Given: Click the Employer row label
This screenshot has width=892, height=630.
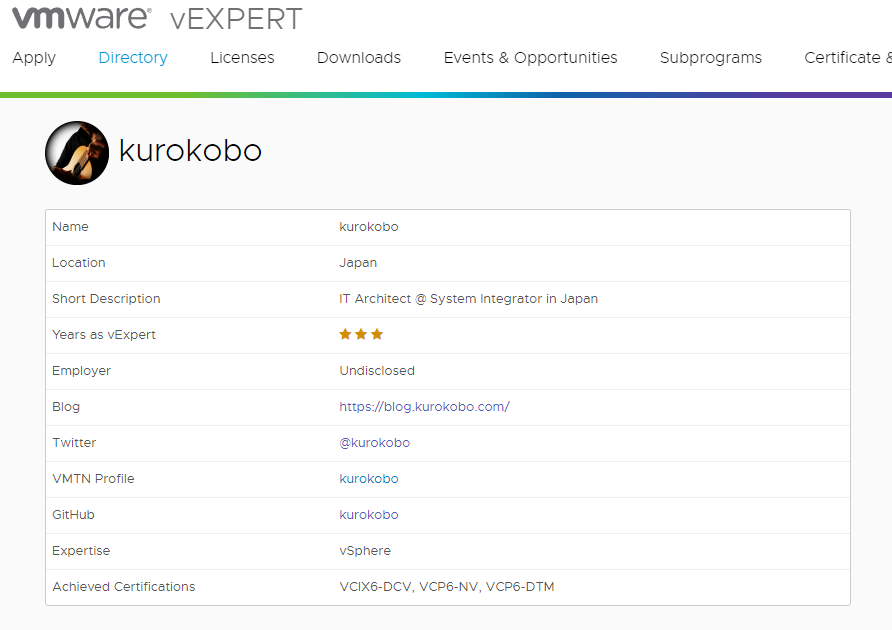Looking at the screenshot, I should 81,370.
